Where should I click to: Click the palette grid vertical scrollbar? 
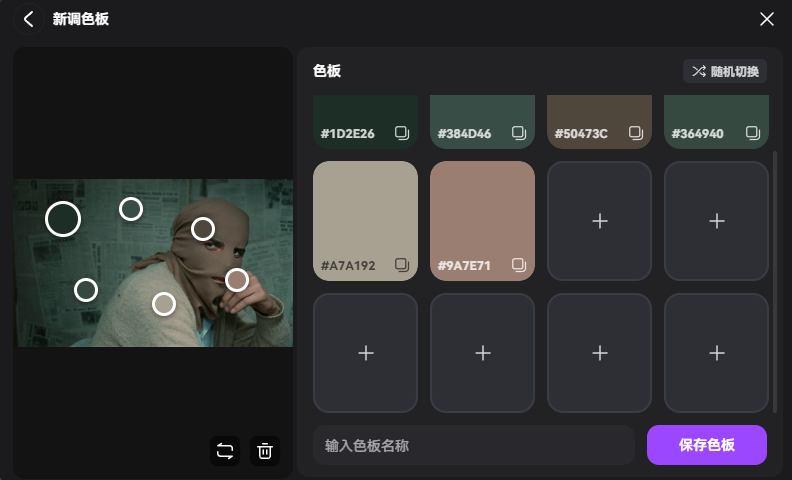pos(775,281)
